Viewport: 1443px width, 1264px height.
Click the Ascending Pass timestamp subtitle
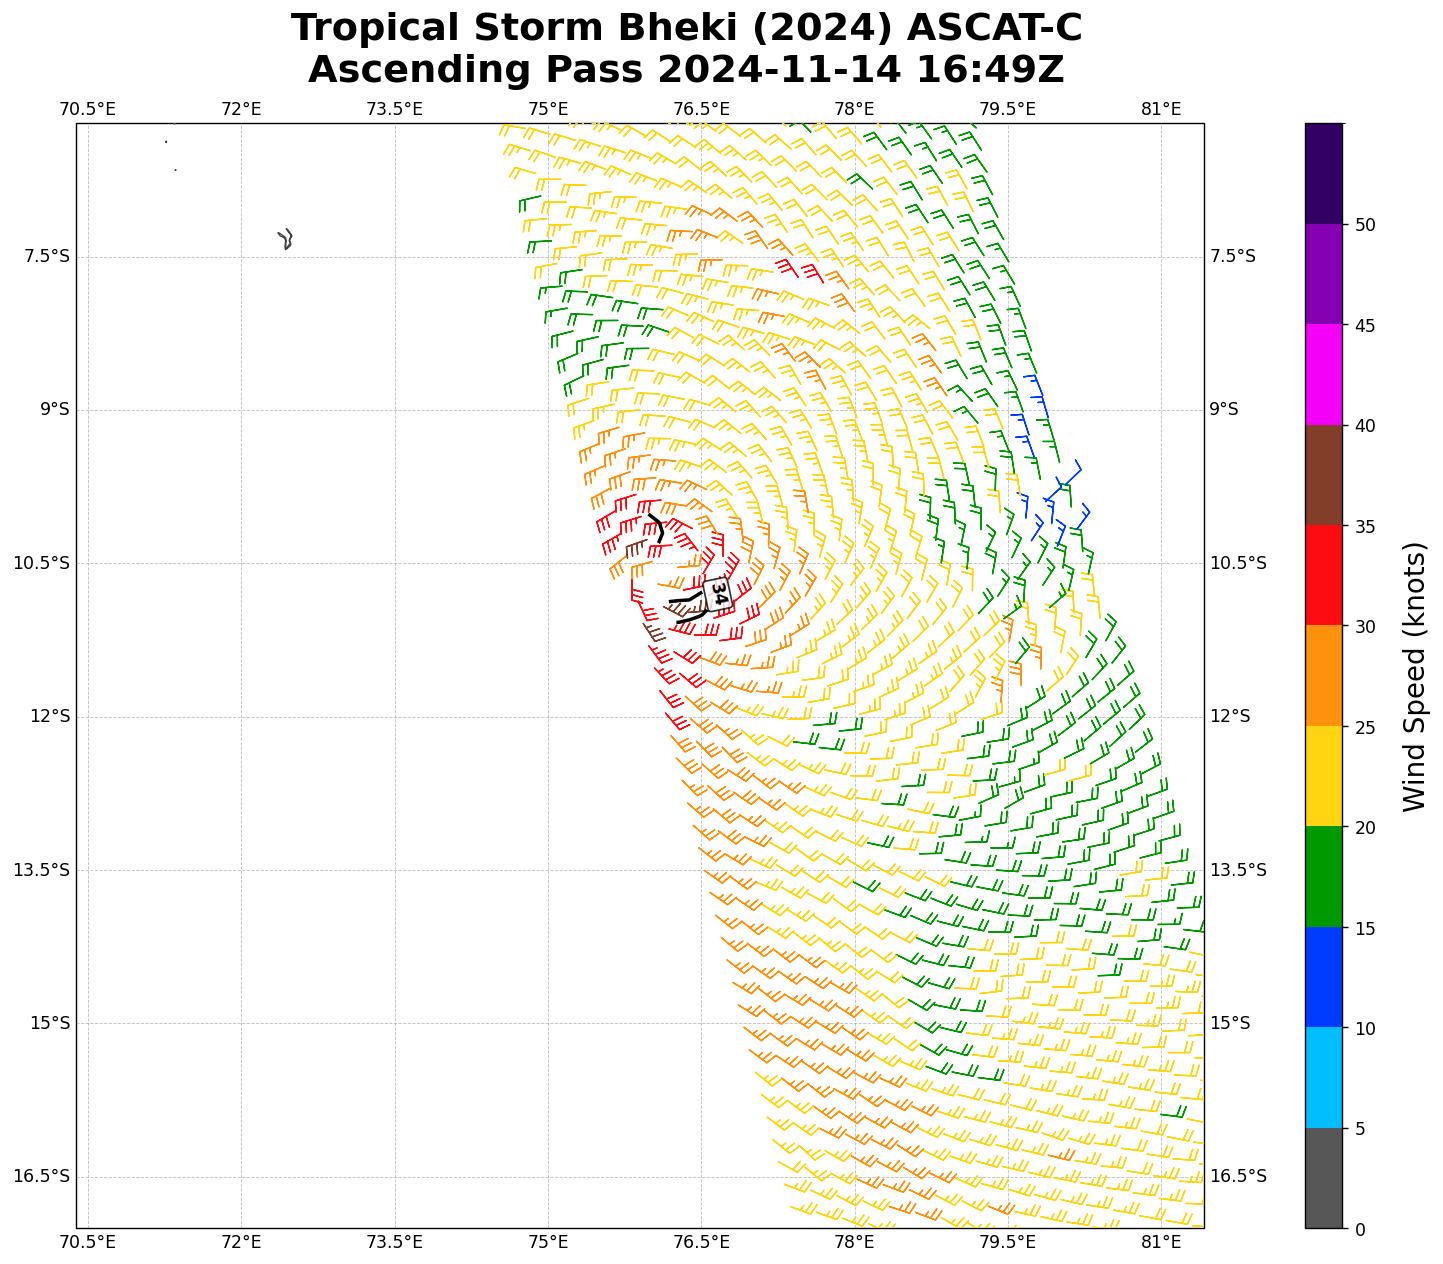click(686, 70)
